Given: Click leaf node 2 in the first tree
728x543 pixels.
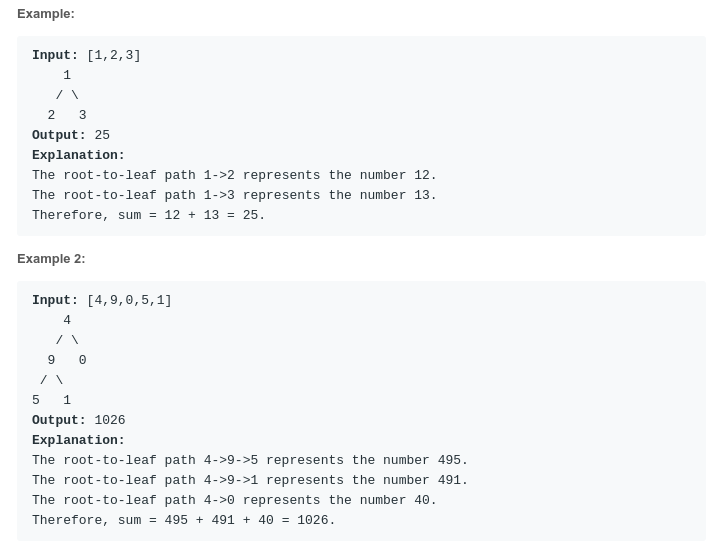Looking at the screenshot, I should pos(51,115).
